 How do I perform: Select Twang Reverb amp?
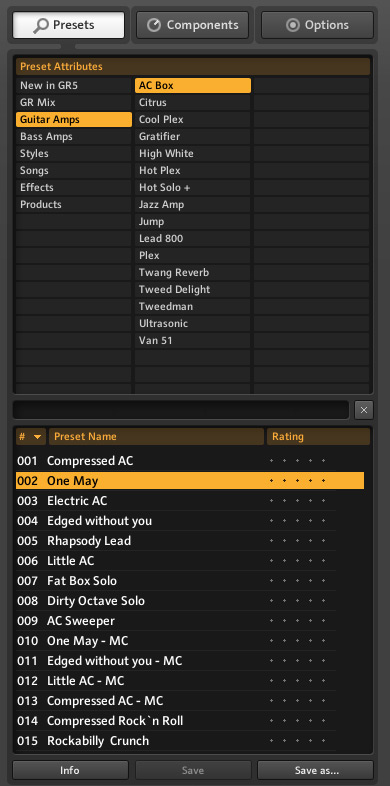click(x=192, y=273)
